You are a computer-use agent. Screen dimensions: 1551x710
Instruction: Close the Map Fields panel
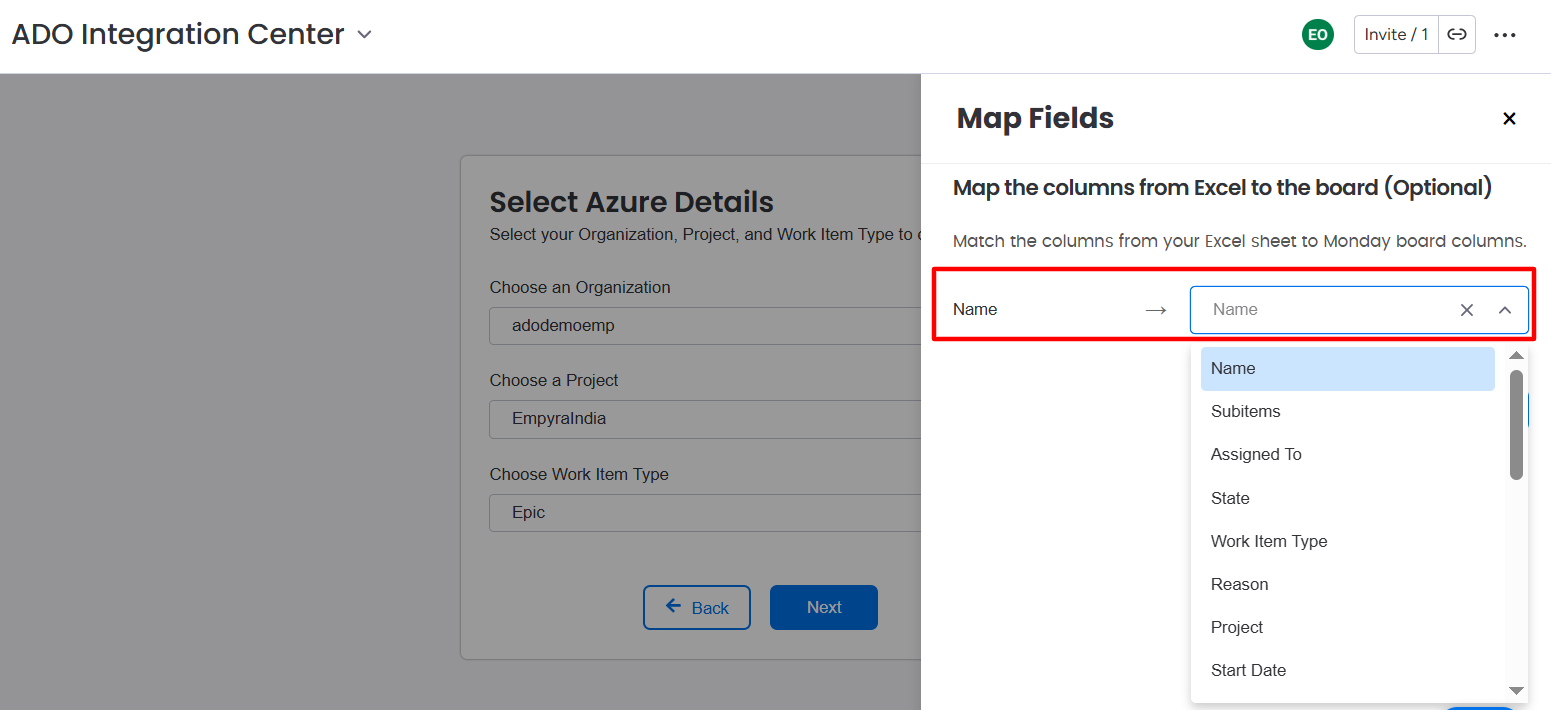pyautogui.click(x=1509, y=119)
